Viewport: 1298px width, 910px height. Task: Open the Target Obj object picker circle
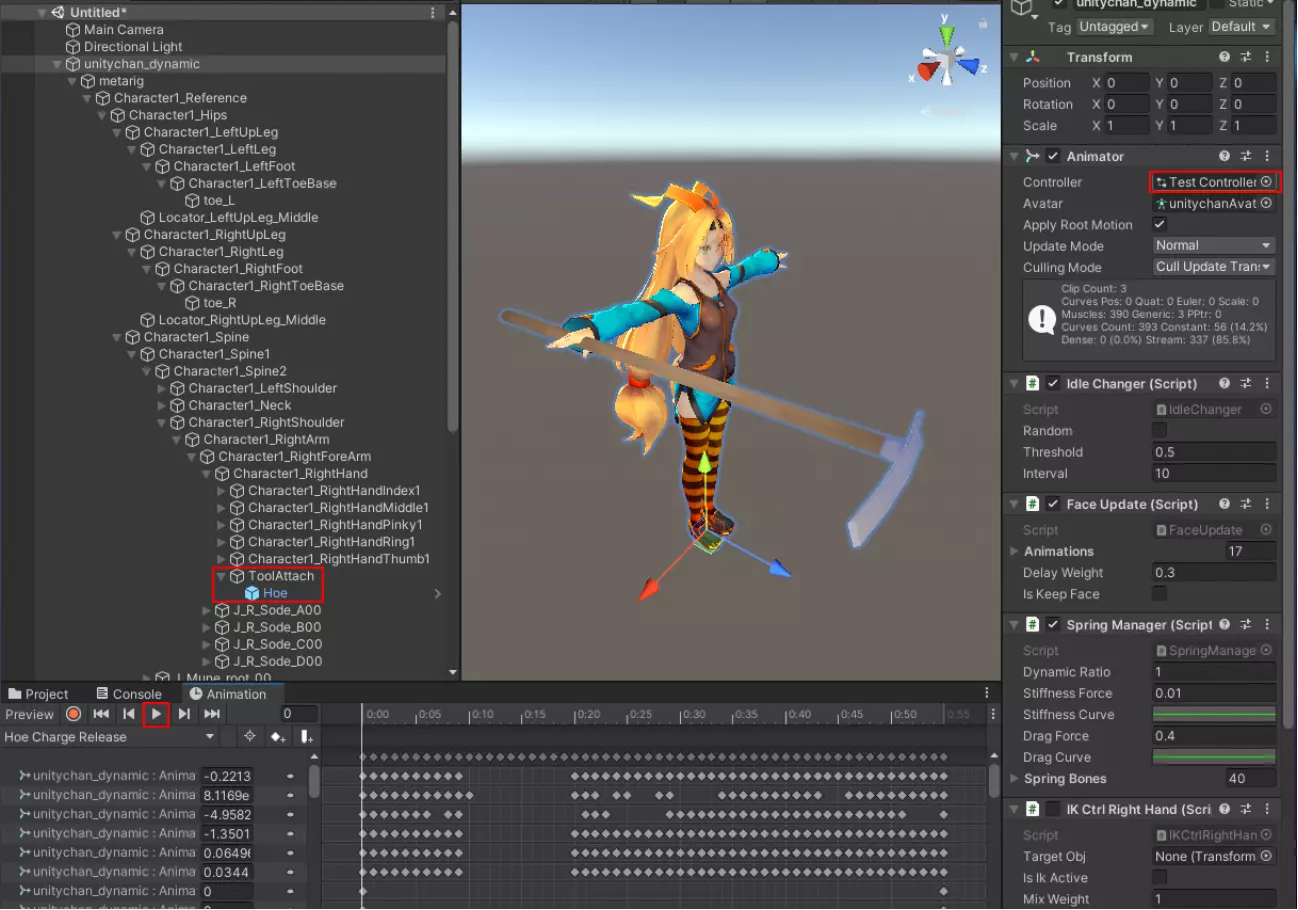[1266, 856]
